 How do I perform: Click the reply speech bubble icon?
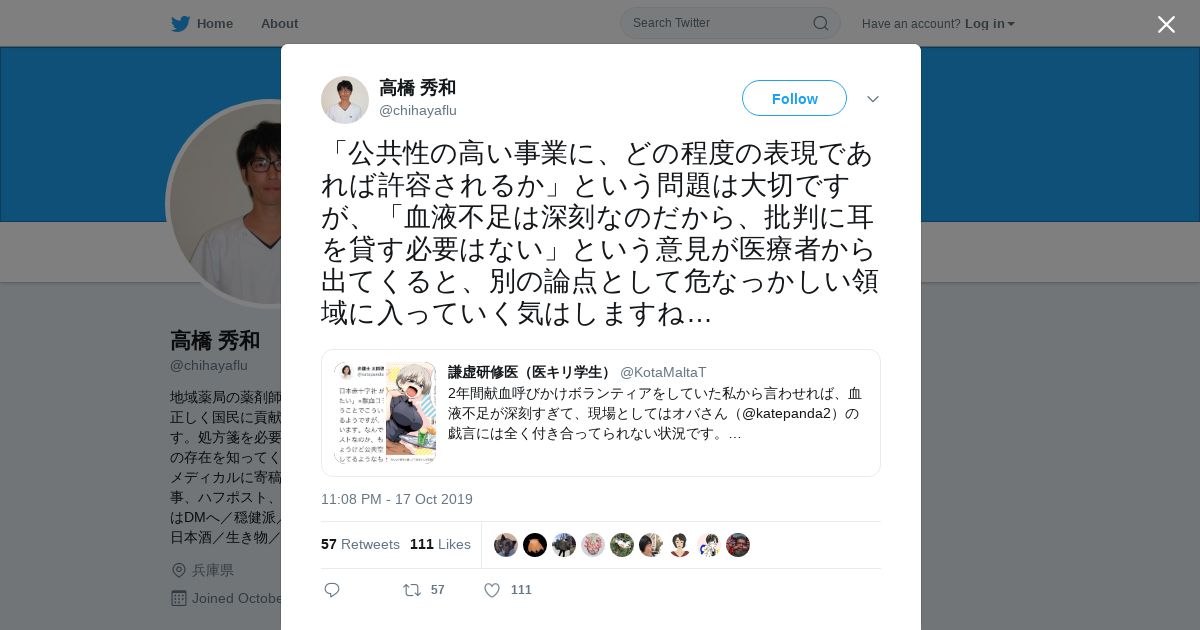332,590
